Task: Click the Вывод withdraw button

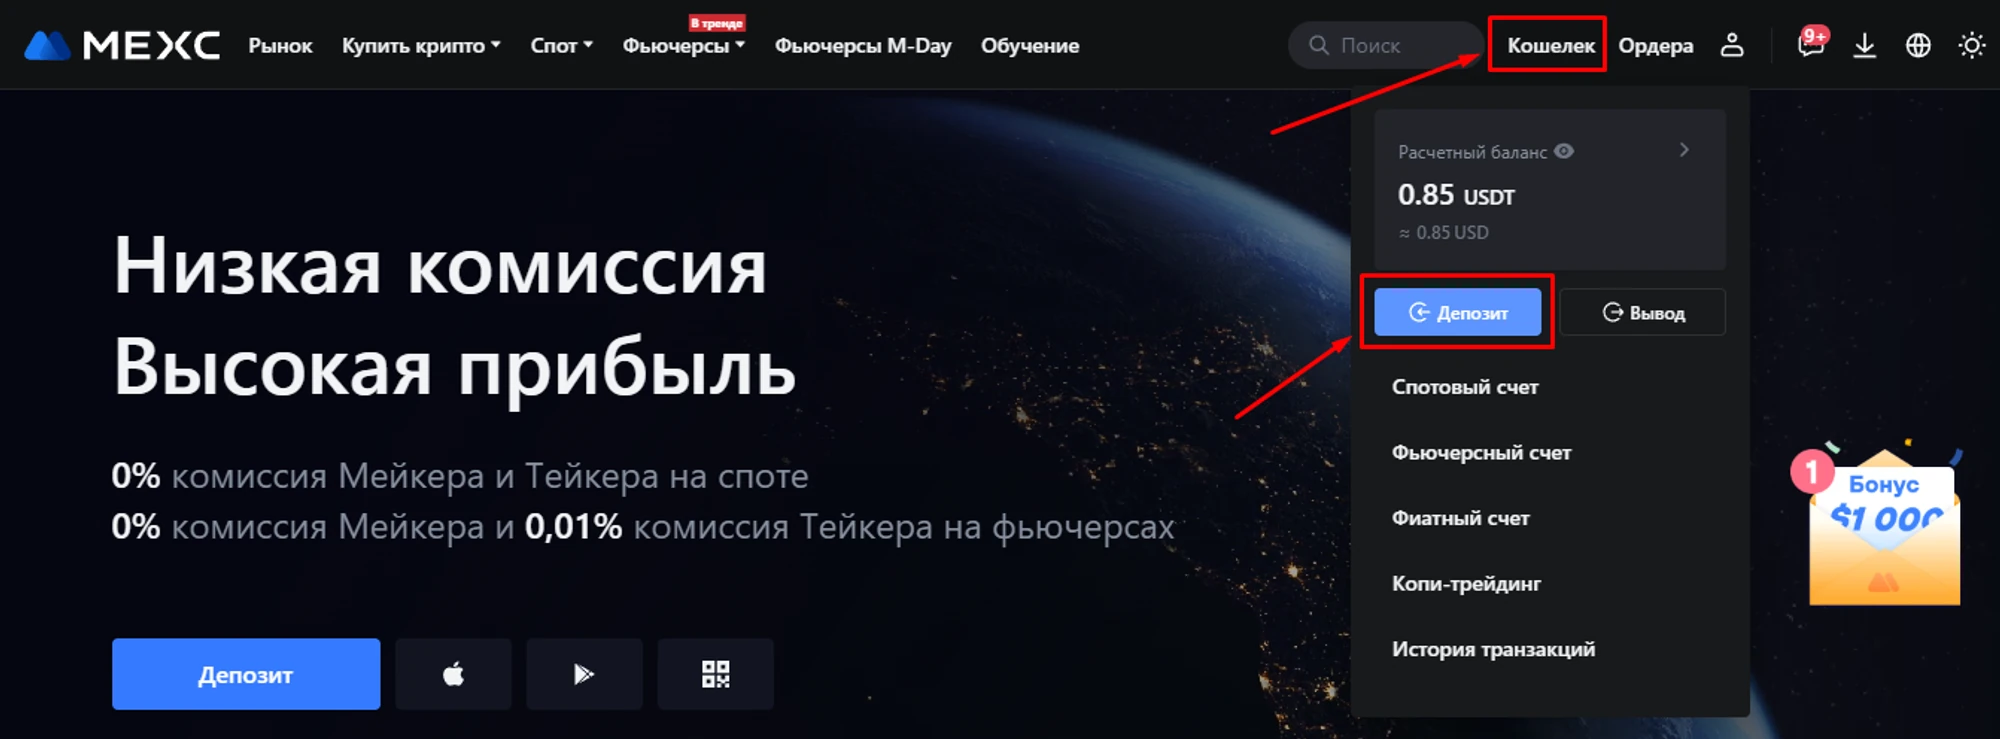Action: click(1642, 312)
